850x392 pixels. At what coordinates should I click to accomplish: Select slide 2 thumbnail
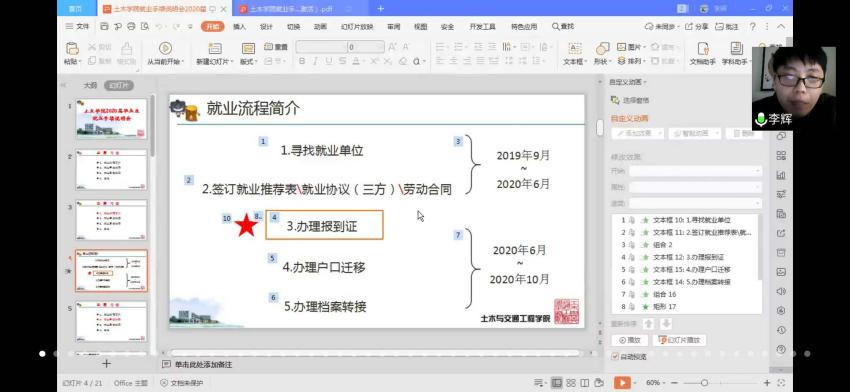111,169
